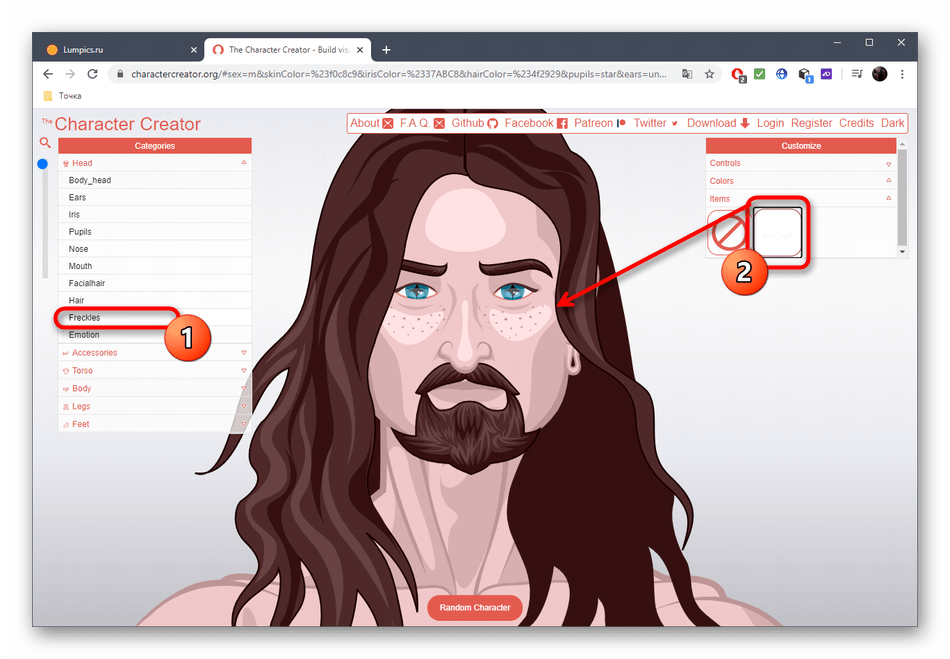This screenshot has height=659, width=950.
Task: Collapse the Colors section
Action: (800, 181)
